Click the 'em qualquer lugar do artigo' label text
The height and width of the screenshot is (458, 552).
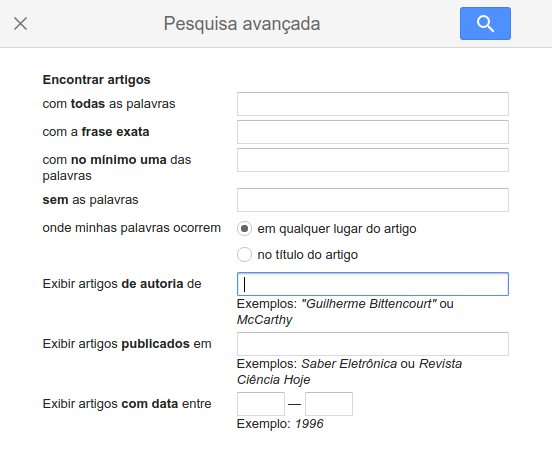click(337, 229)
